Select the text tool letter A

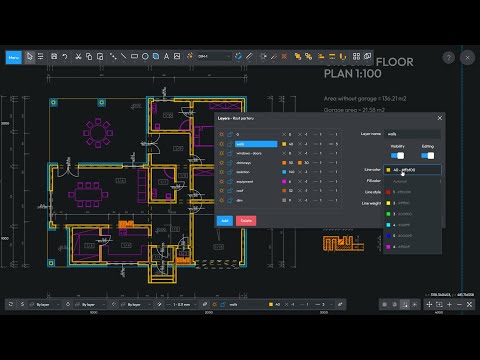tap(166, 56)
